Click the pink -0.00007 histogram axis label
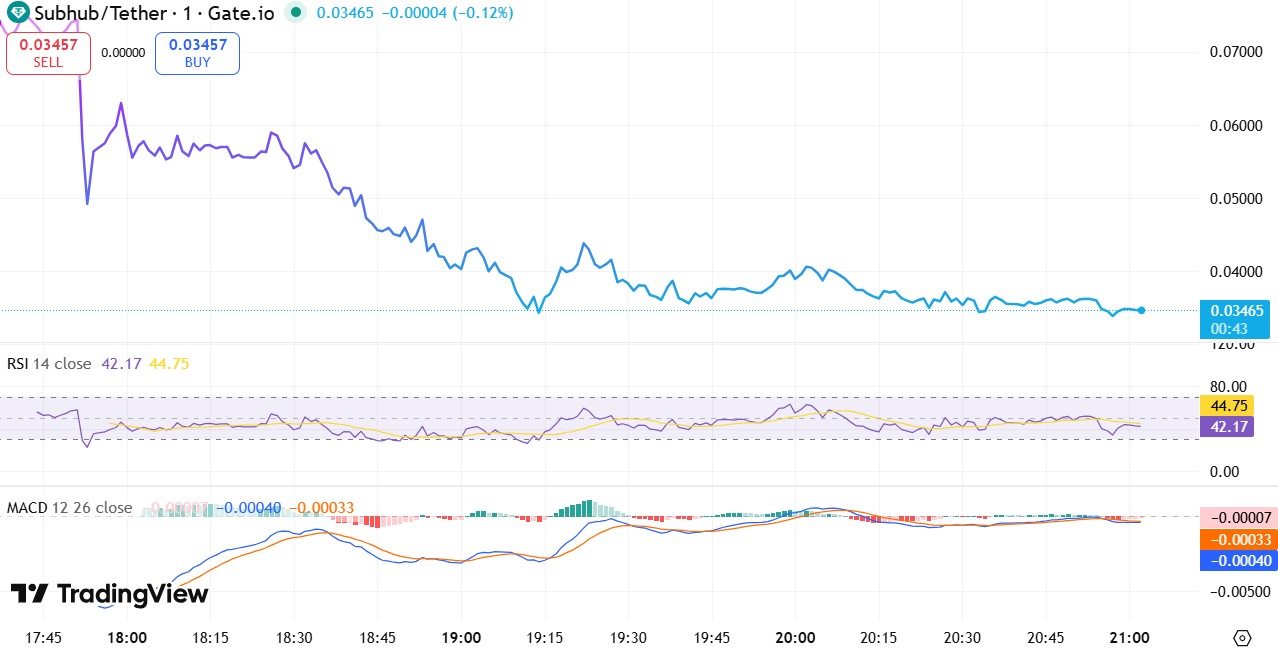This screenshot has height=648, width=1278. [x=1236, y=518]
